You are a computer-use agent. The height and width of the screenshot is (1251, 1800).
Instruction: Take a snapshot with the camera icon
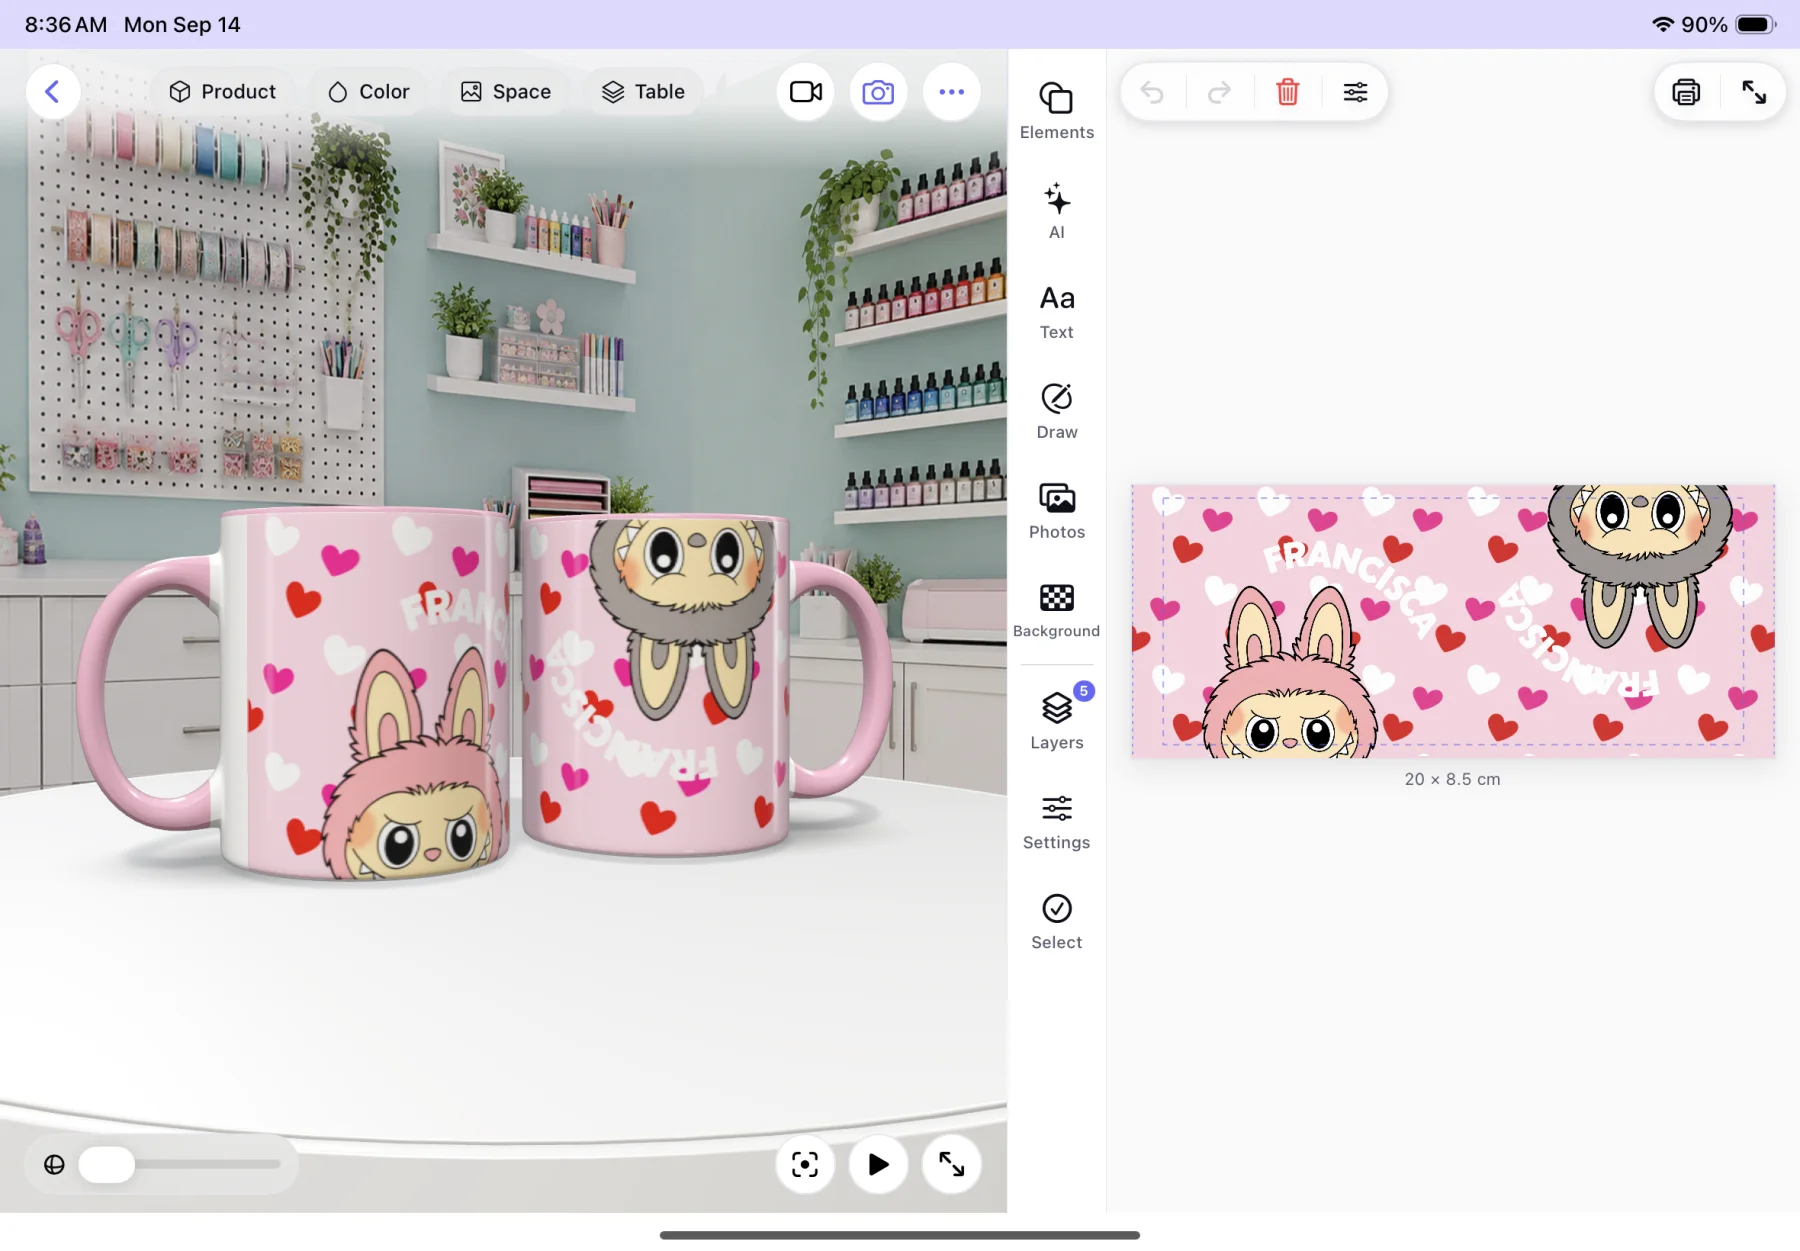click(x=878, y=92)
